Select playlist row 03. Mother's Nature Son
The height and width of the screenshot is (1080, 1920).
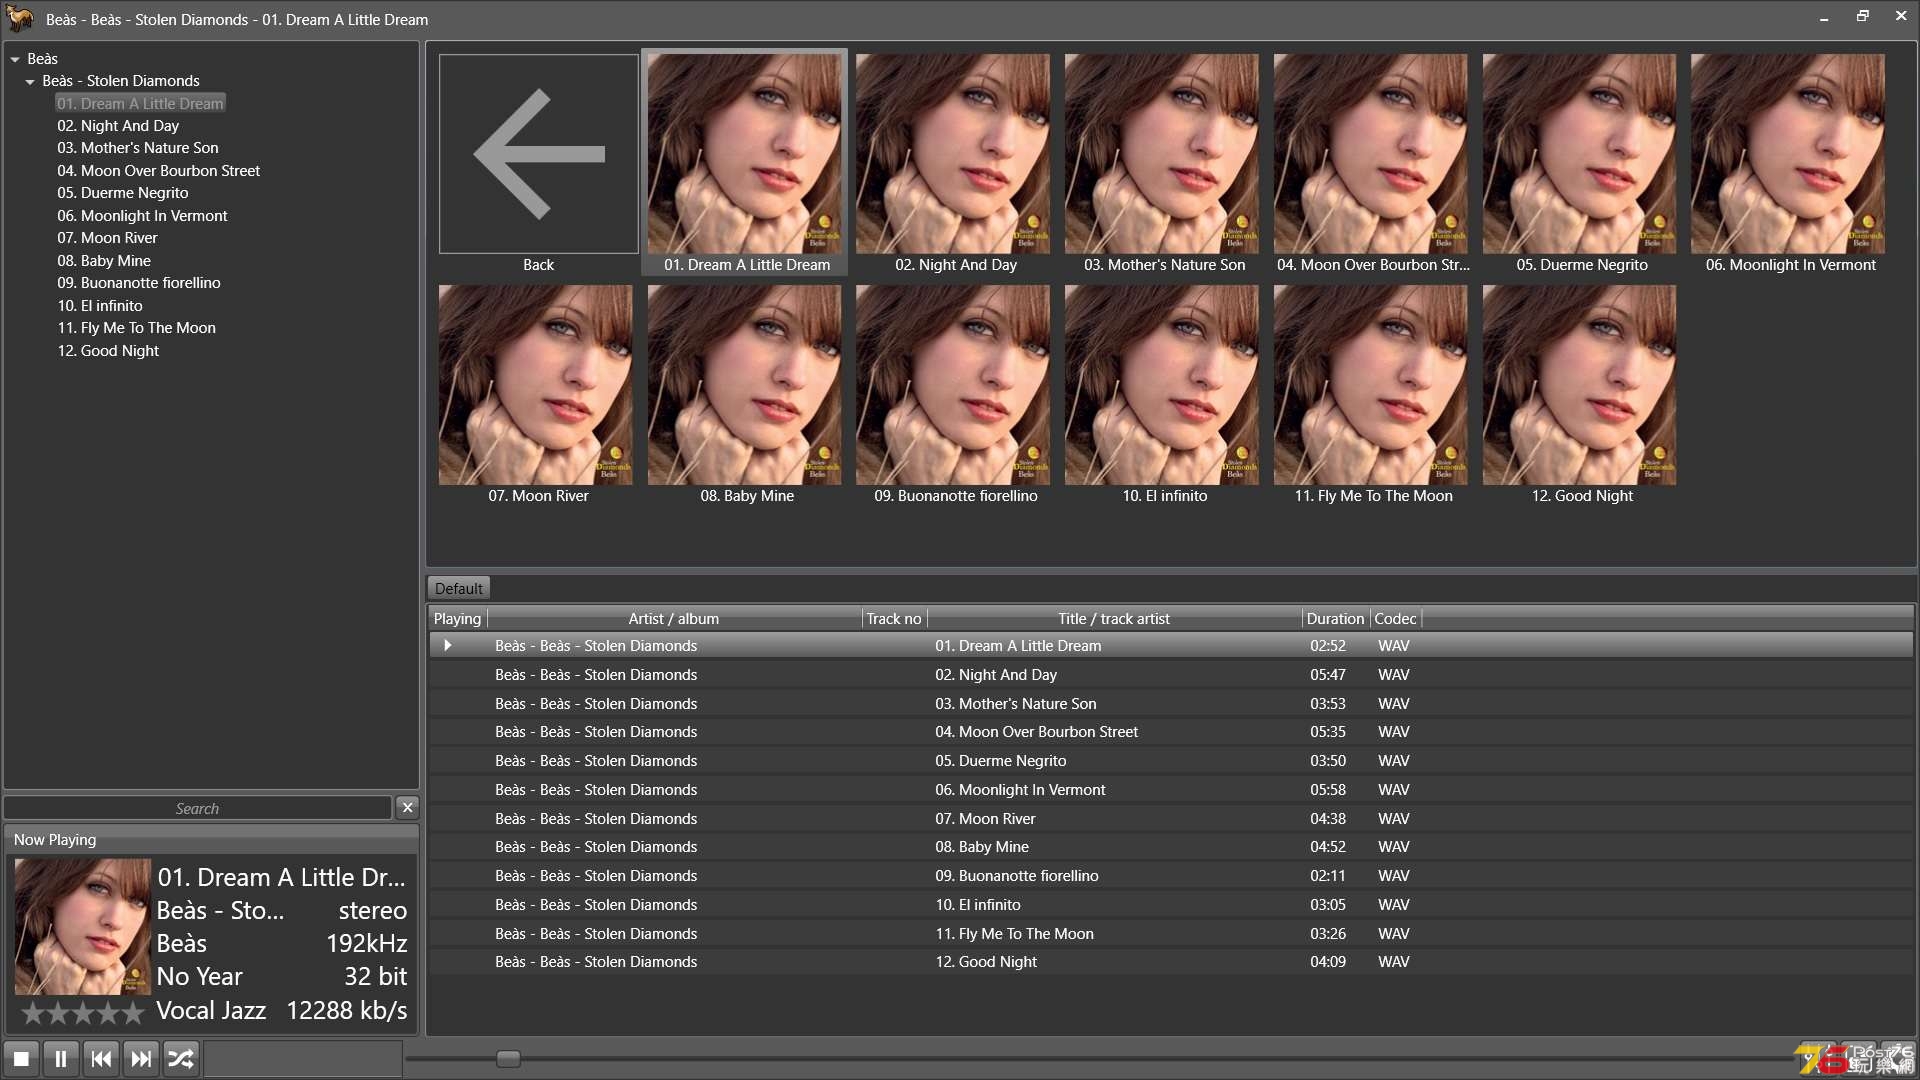pyautogui.click(x=1171, y=704)
